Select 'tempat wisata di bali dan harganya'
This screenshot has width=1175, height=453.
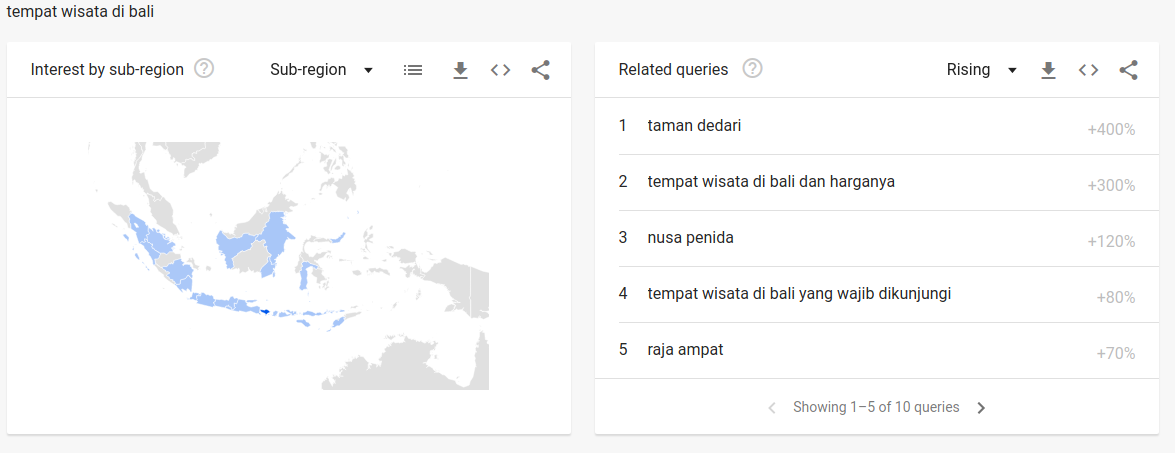tap(770, 182)
